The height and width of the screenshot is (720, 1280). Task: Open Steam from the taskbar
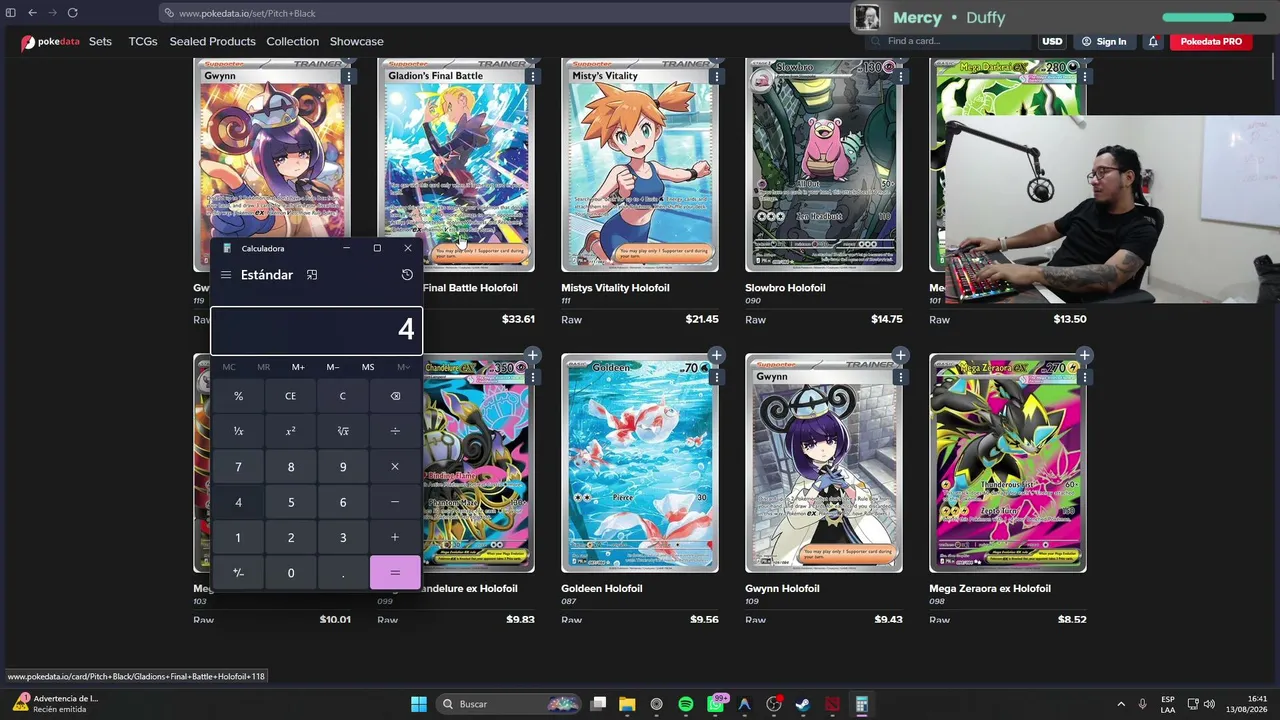coord(803,704)
